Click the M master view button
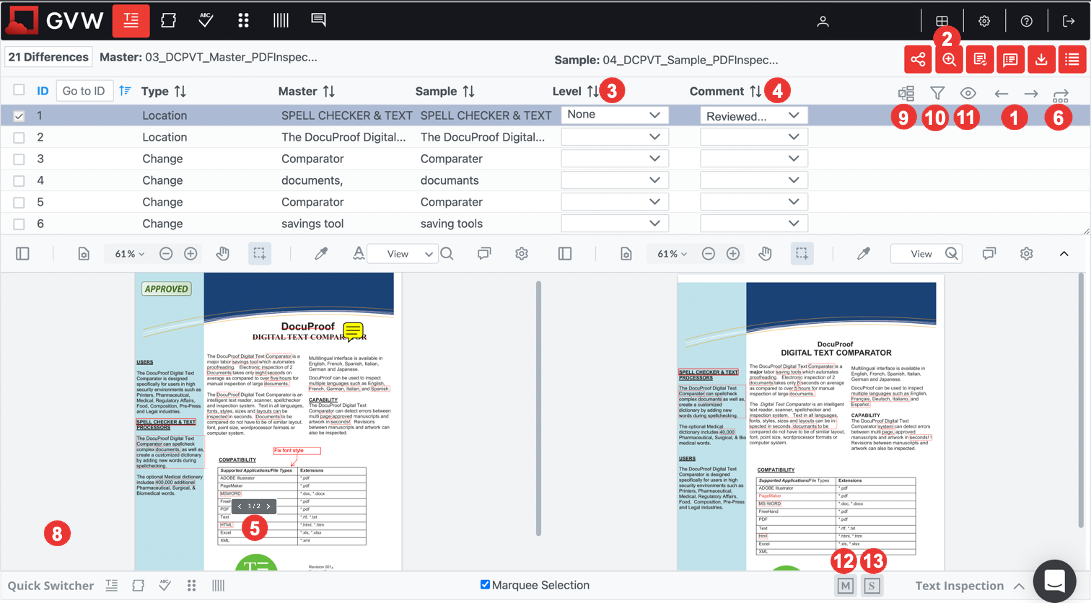Viewport: 1092px width, 604px height. [x=844, y=586]
